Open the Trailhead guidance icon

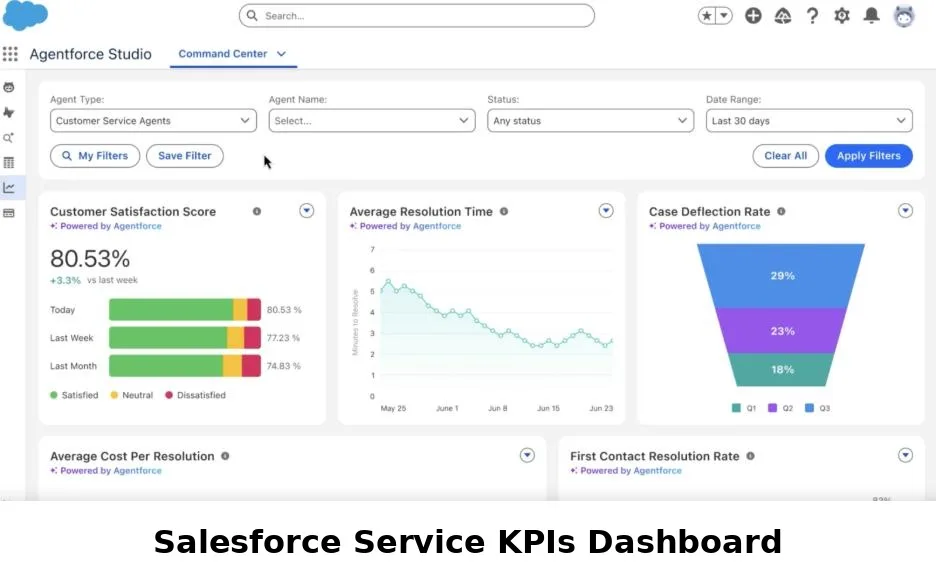coord(783,16)
